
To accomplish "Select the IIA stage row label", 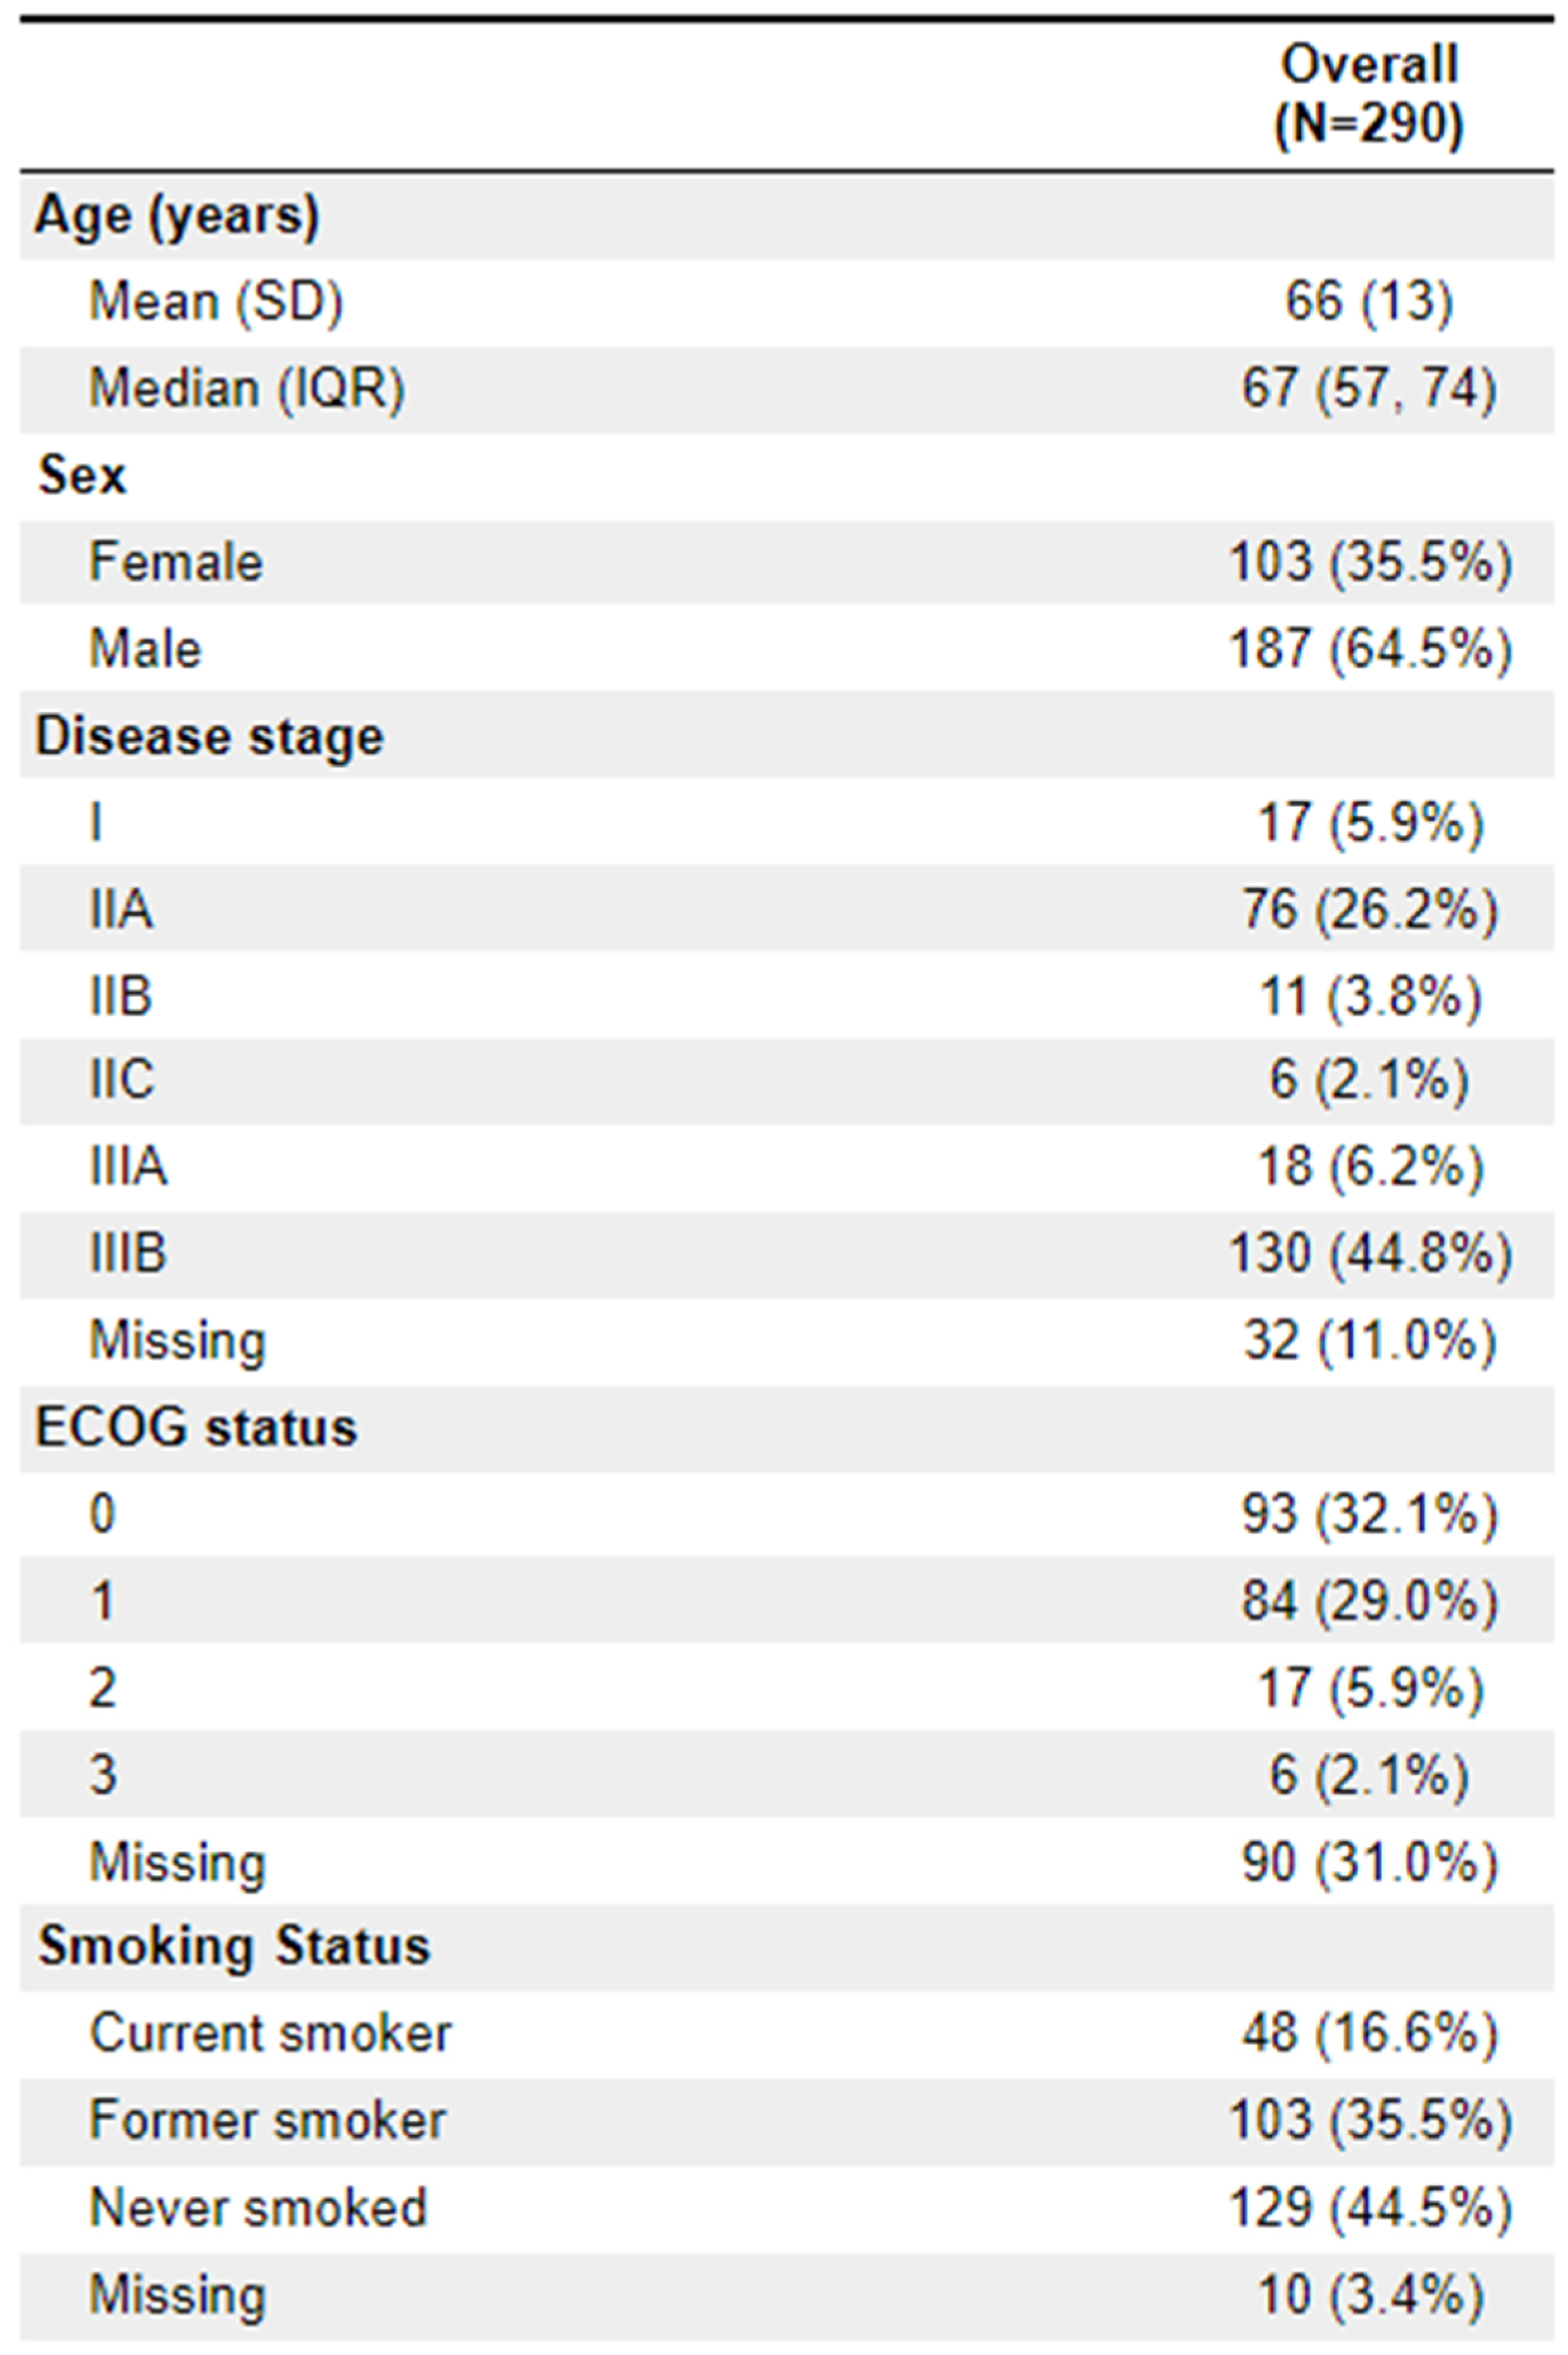I will click(121, 910).
